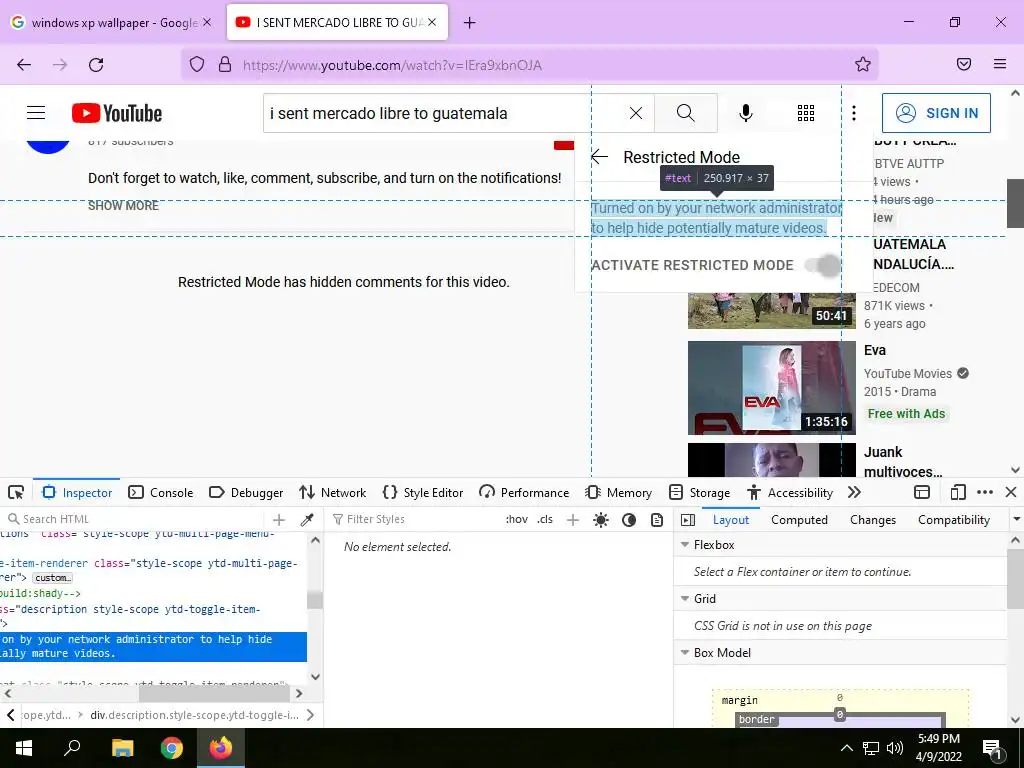The width and height of the screenshot is (1024, 768).
Task: Run the YouTube search magnifier button
Action: pos(686,113)
